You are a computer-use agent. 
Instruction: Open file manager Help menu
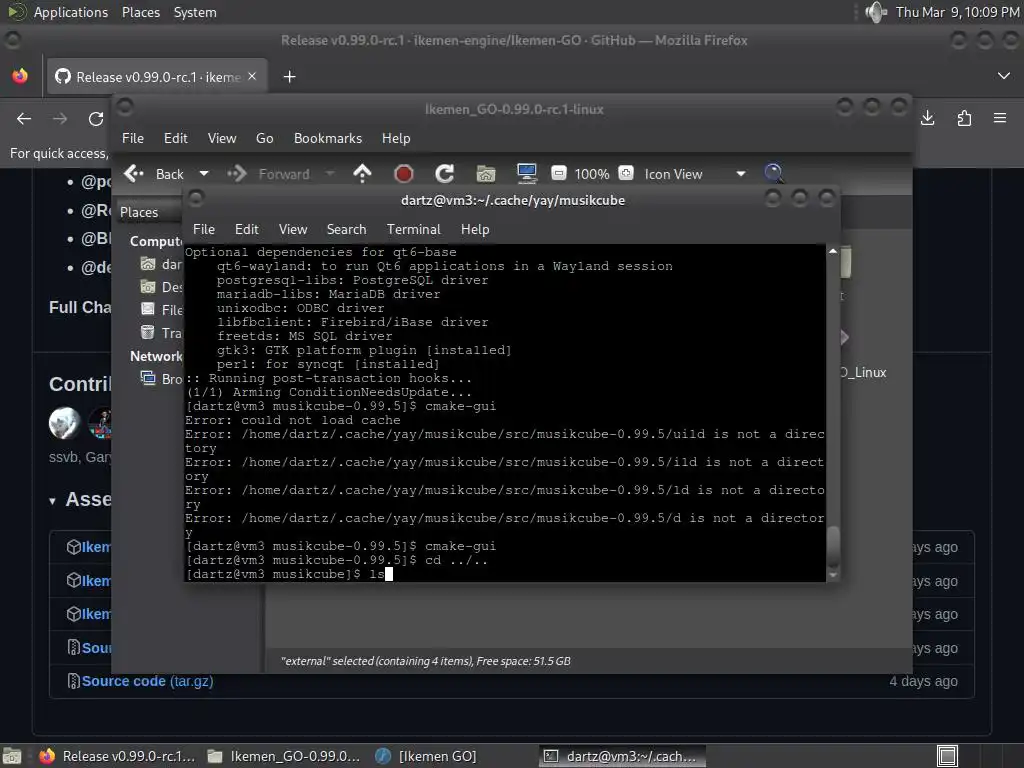click(396, 138)
